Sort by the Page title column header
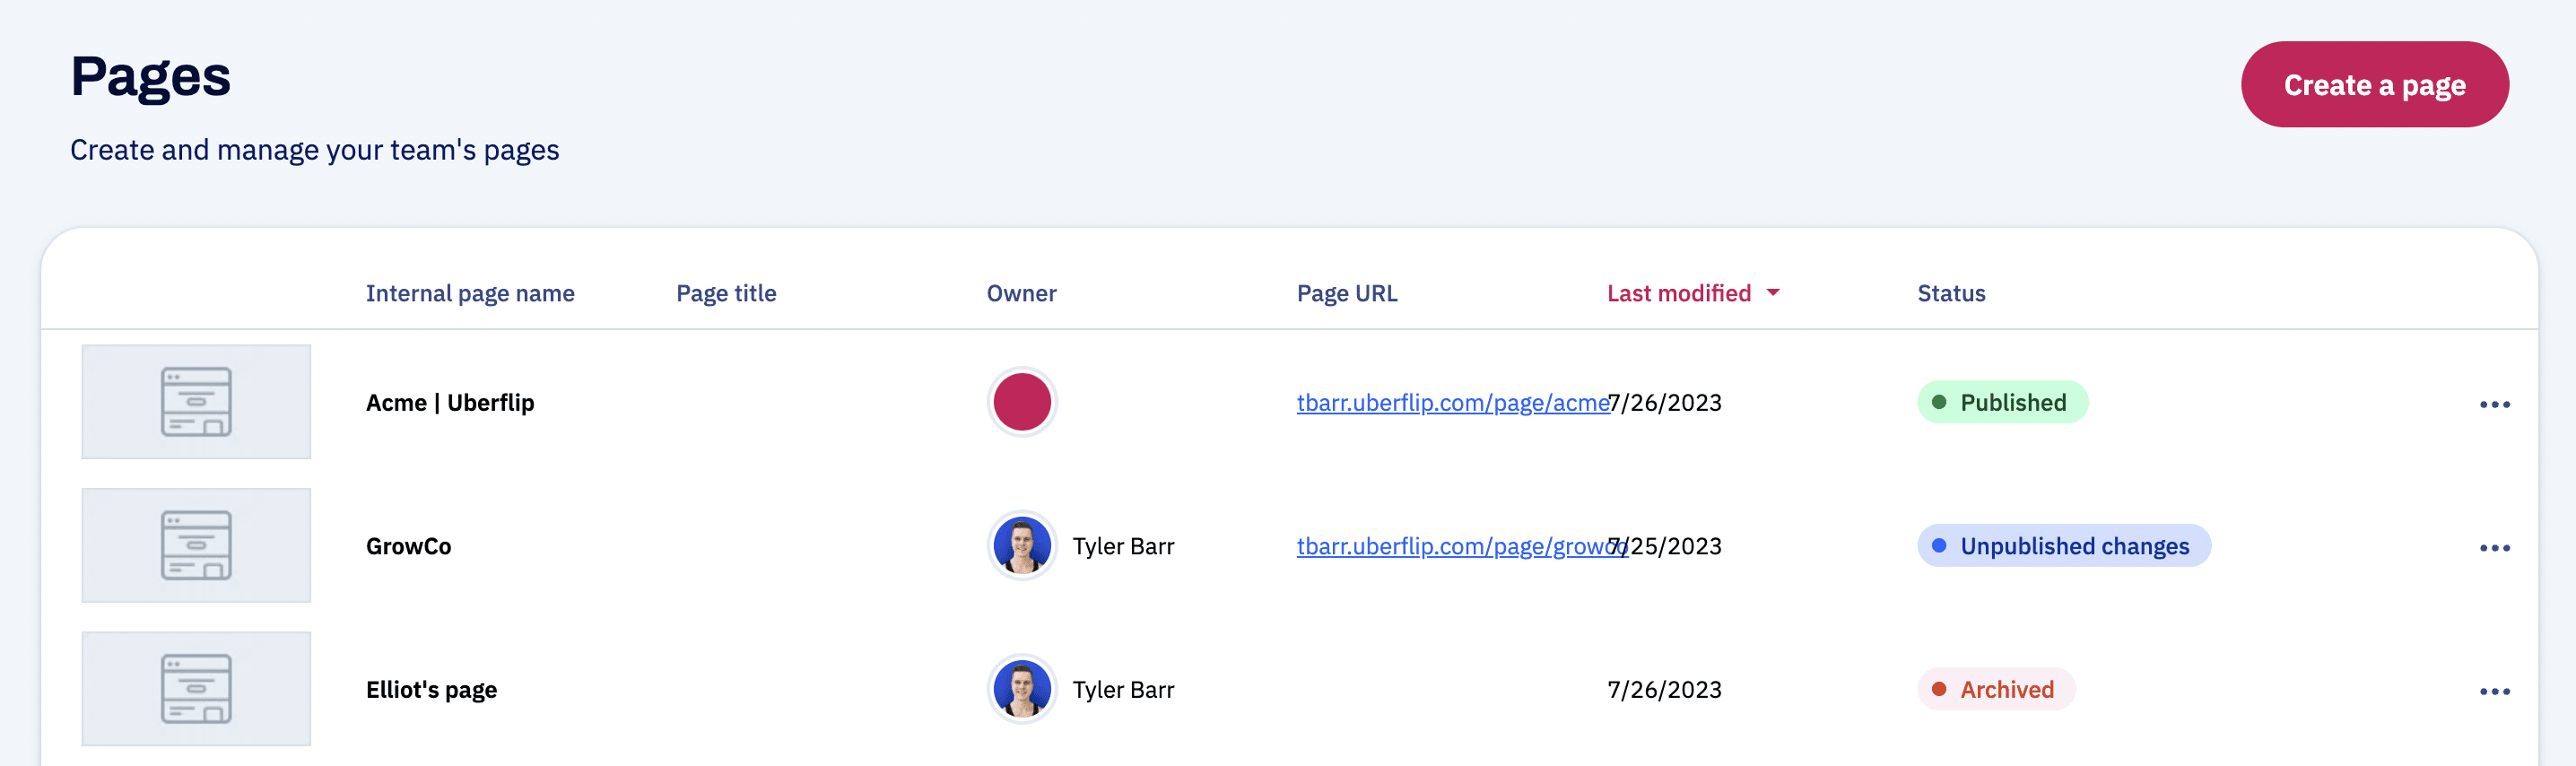 (x=726, y=293)
